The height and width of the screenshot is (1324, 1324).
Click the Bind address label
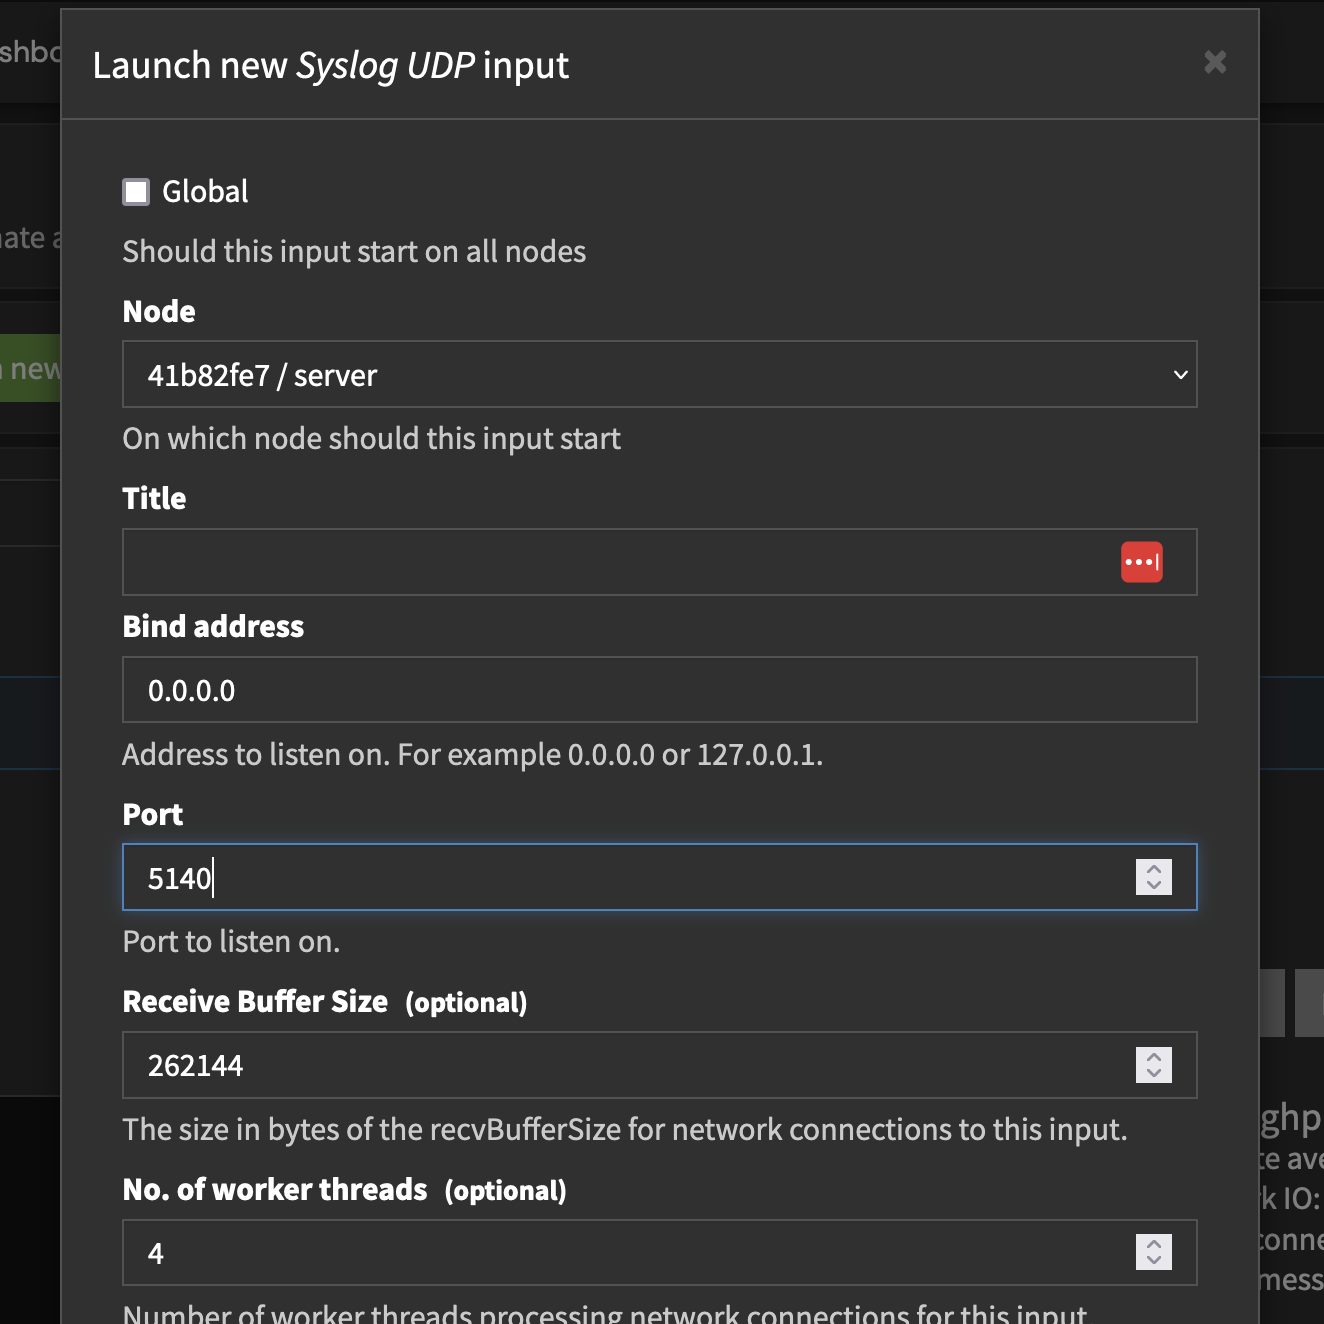pyautogui.click(x=213, y=627)
